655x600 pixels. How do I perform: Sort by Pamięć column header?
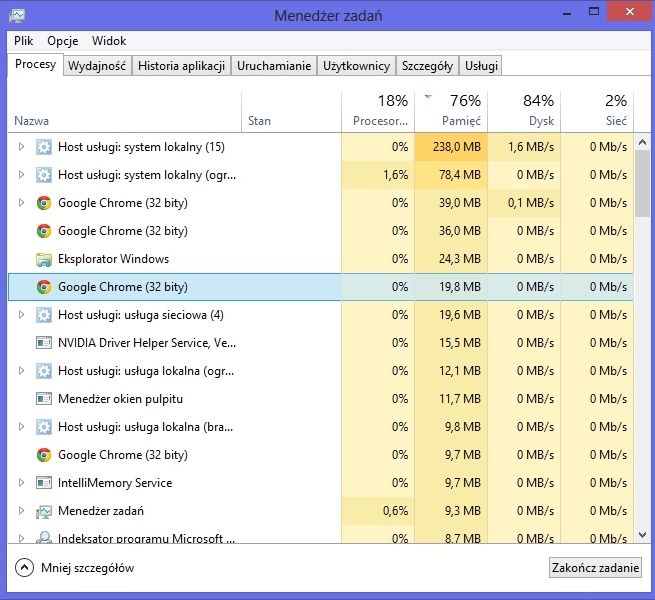[x=451, y=112]
